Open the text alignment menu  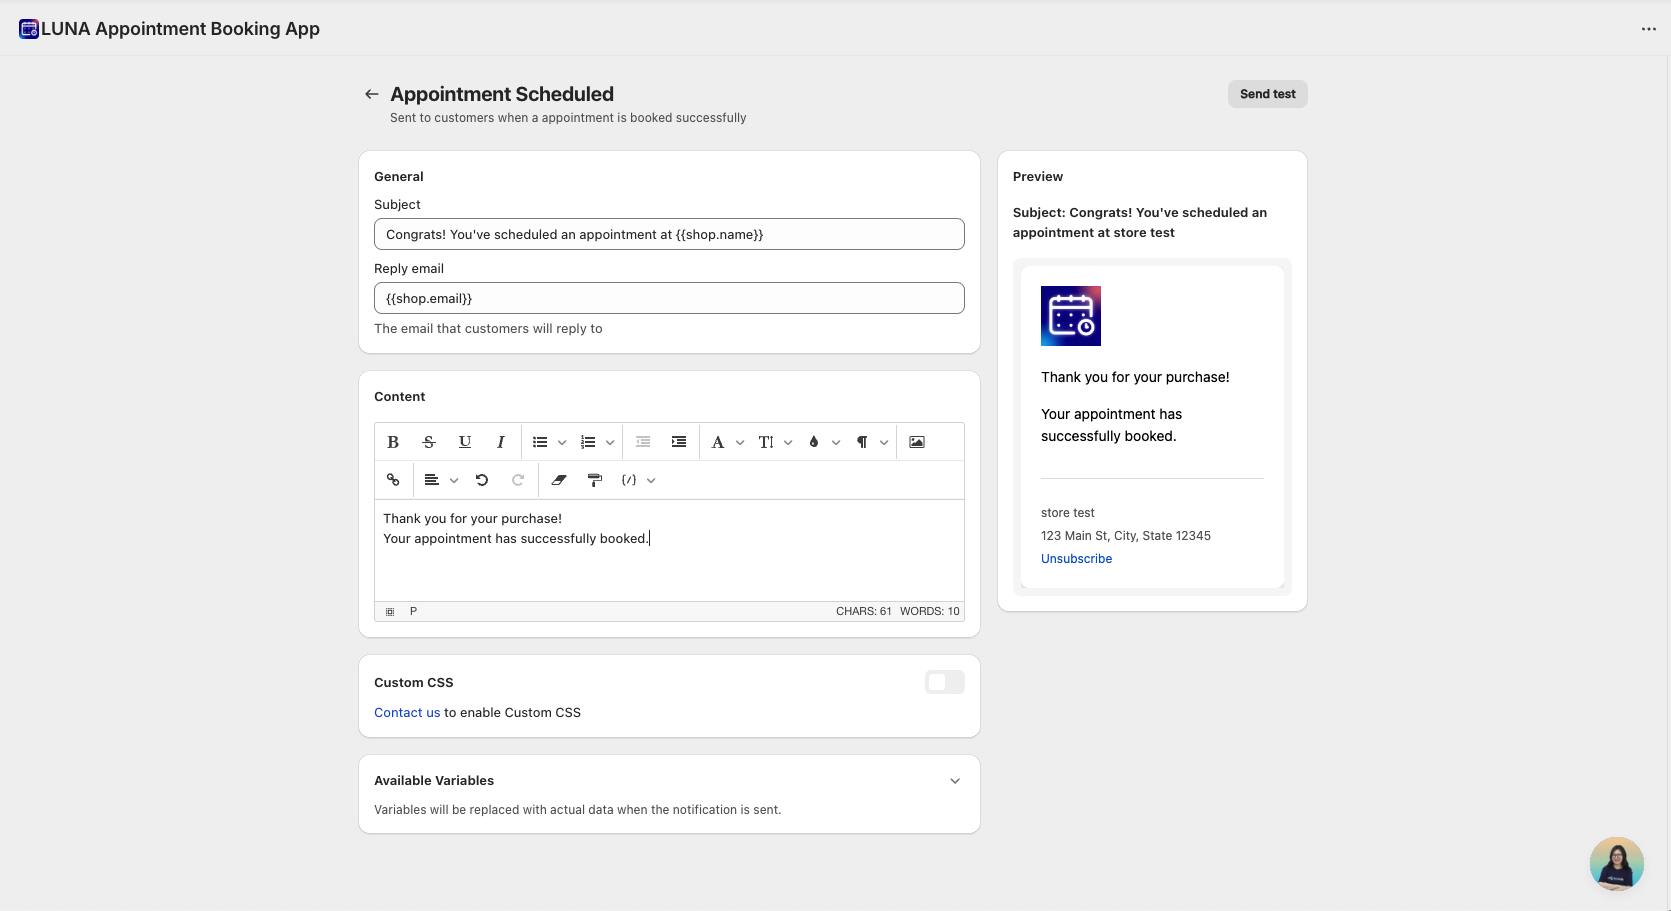tap(440, 480)
